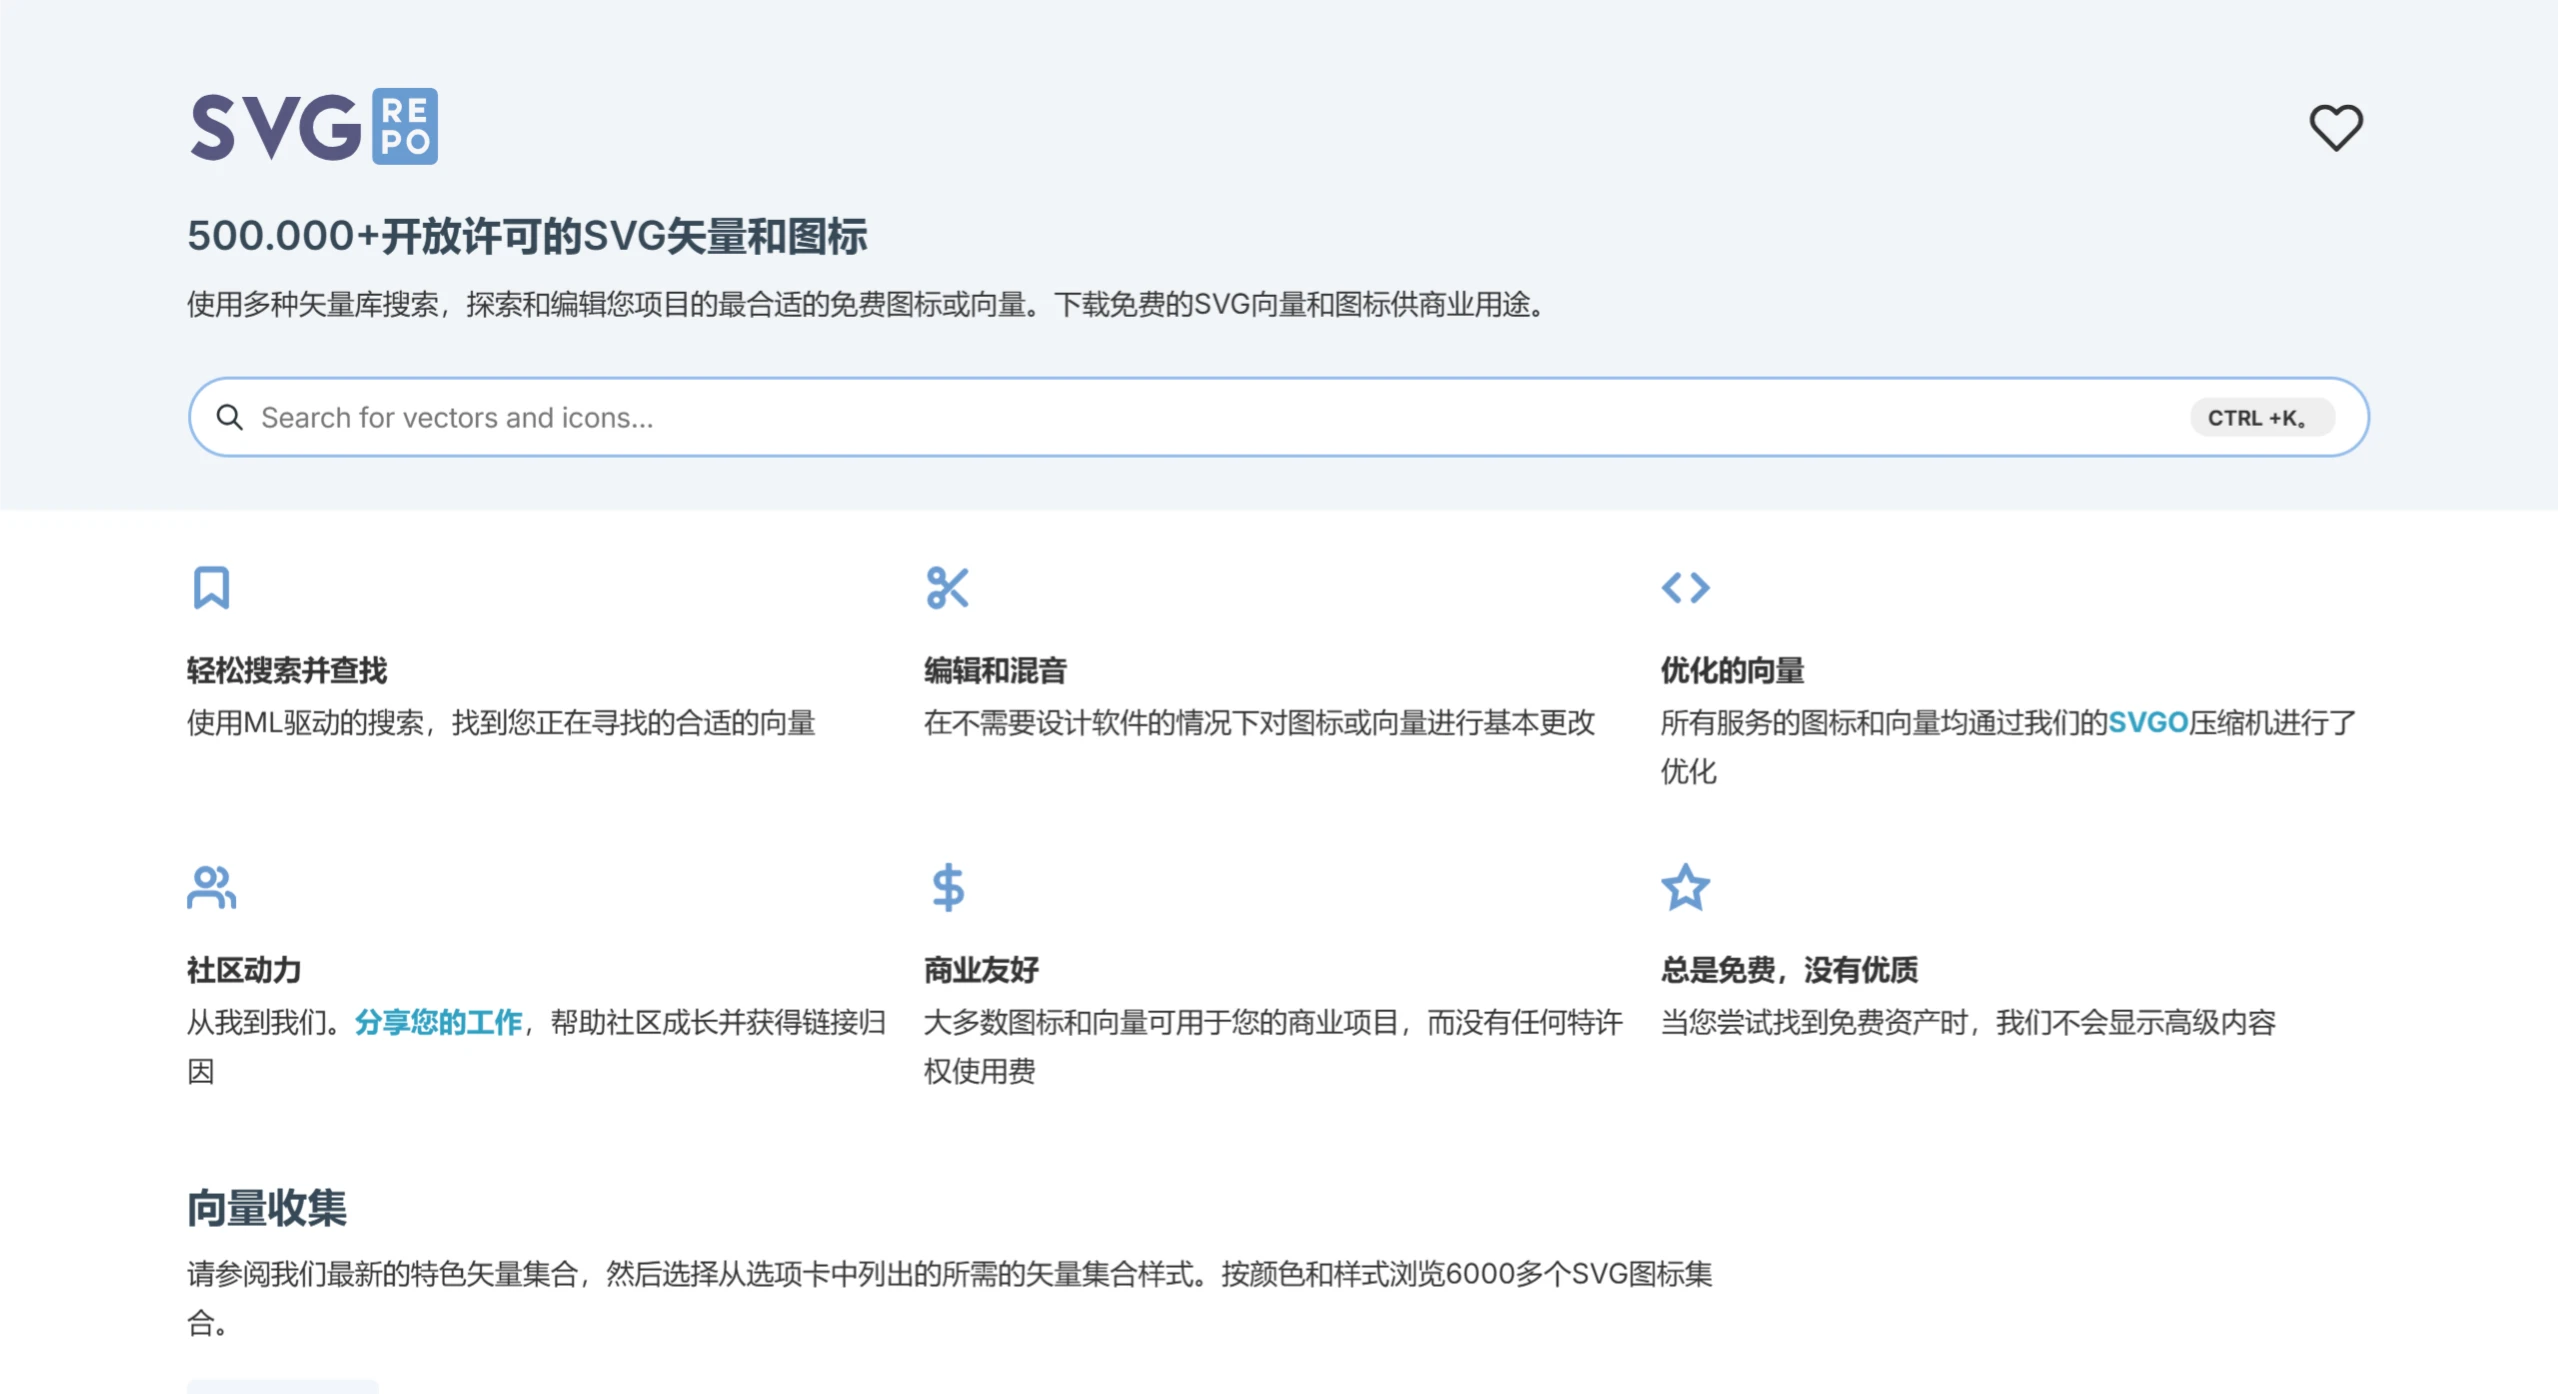The height and width of the screenshot is (1394, 2558).
Task: Click the dollar sign icon
Action: coord(947,888)
